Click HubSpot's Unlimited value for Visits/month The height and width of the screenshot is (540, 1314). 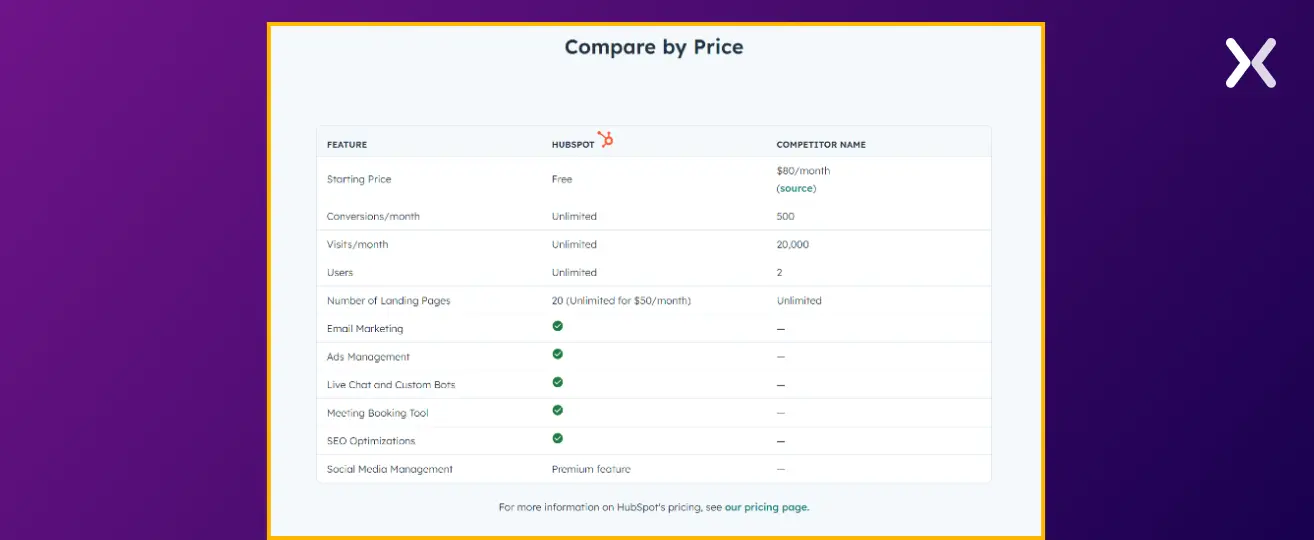point(574,244)
